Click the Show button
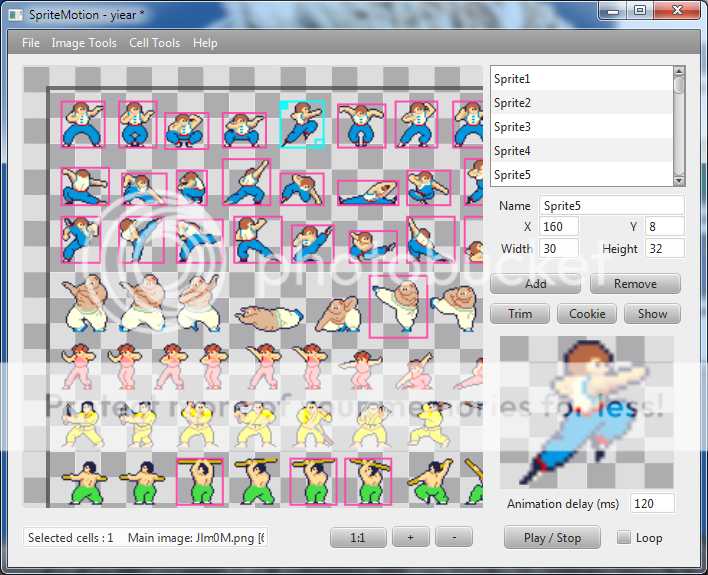 coord(652,313)
